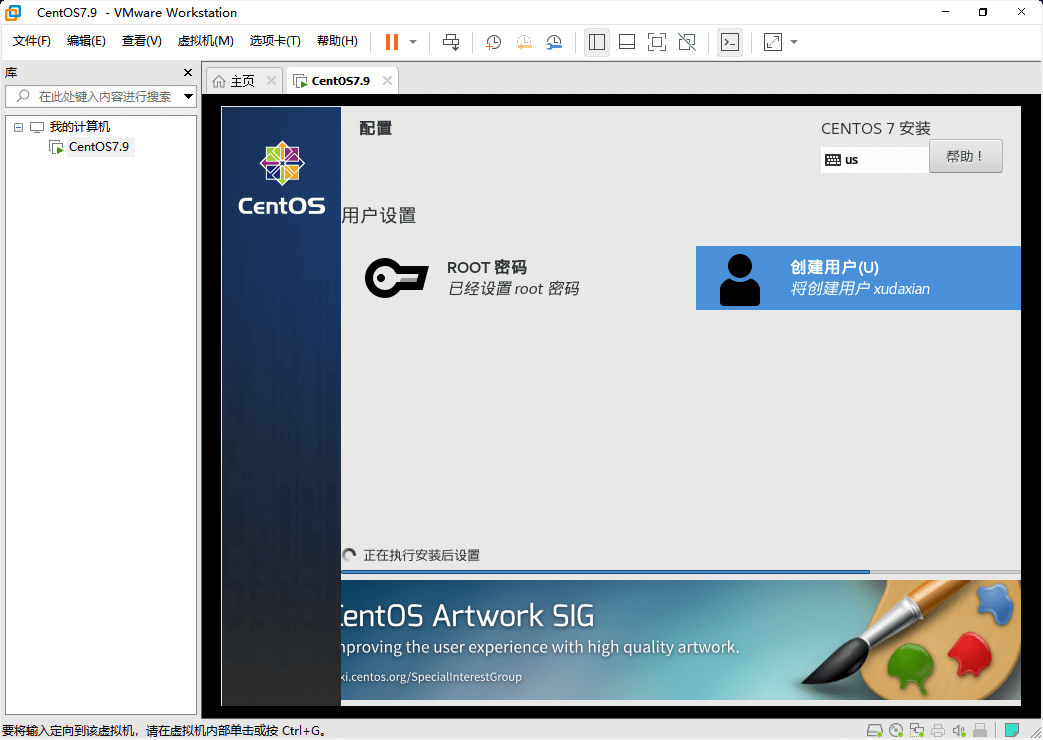Open ROOT 密码 settings
The image size is (1043, 740).
coord(513,278)
